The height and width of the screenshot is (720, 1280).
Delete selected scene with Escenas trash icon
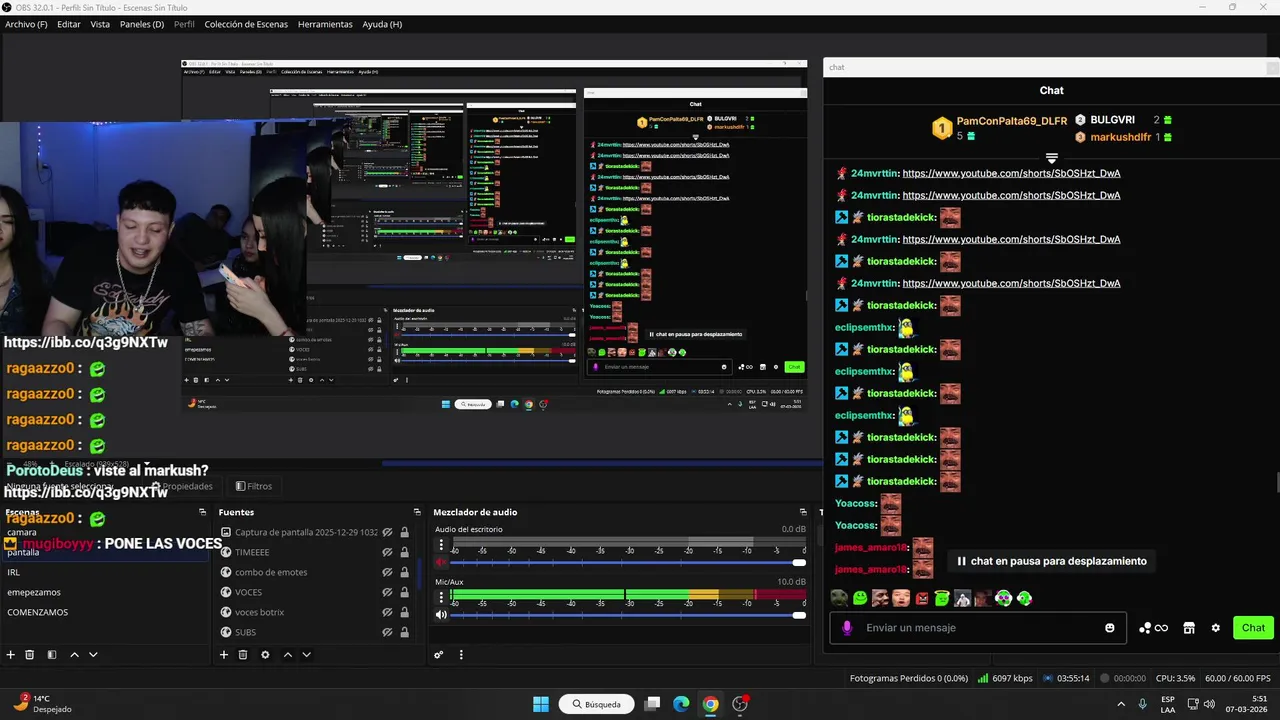(30, 655)
